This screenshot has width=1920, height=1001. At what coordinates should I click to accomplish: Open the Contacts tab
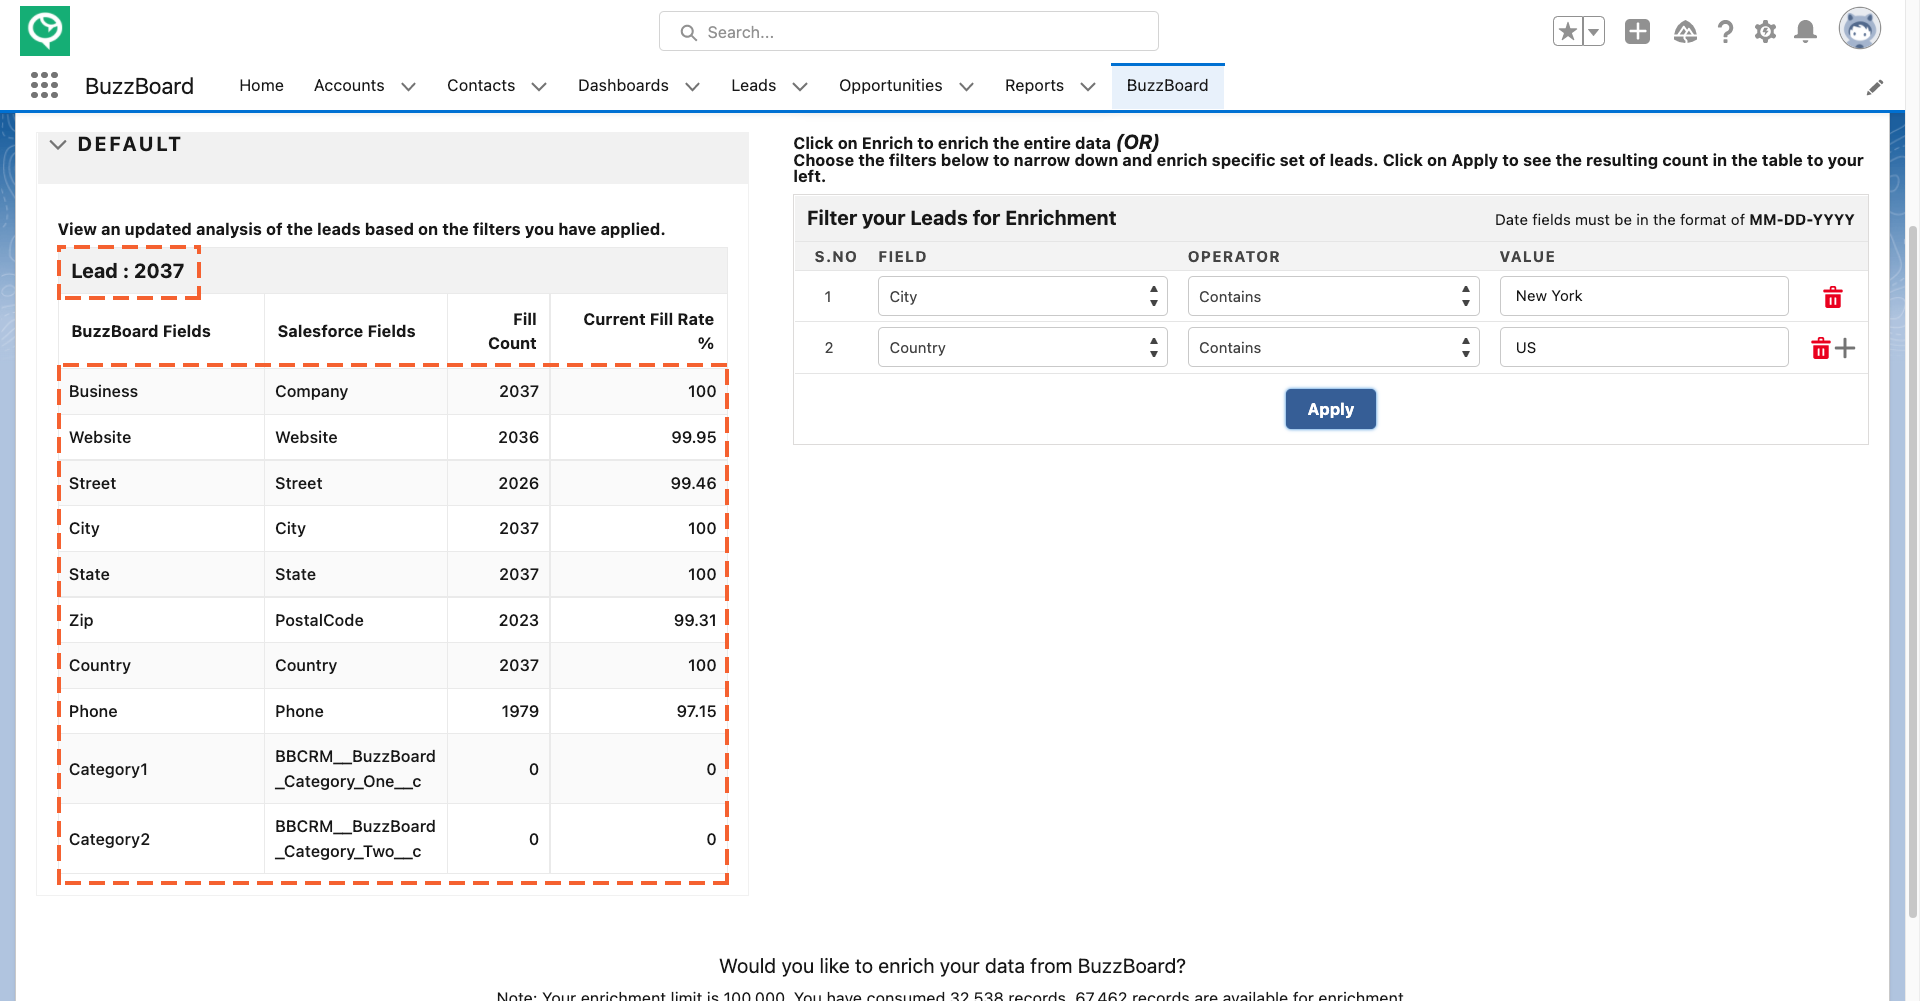[481, 86]
